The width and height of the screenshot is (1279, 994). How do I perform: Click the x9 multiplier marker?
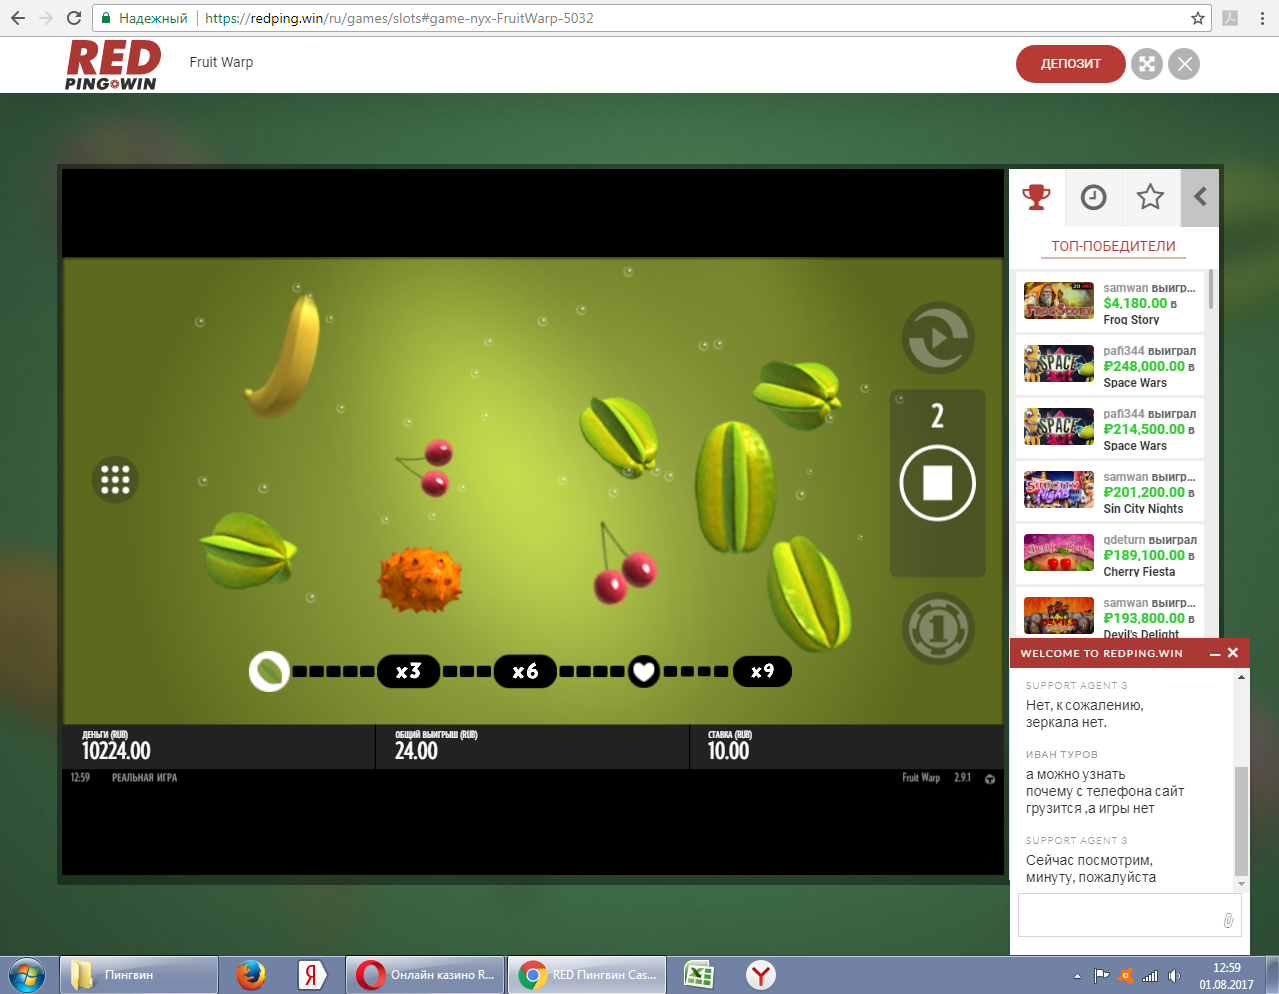tap(762, 671)
